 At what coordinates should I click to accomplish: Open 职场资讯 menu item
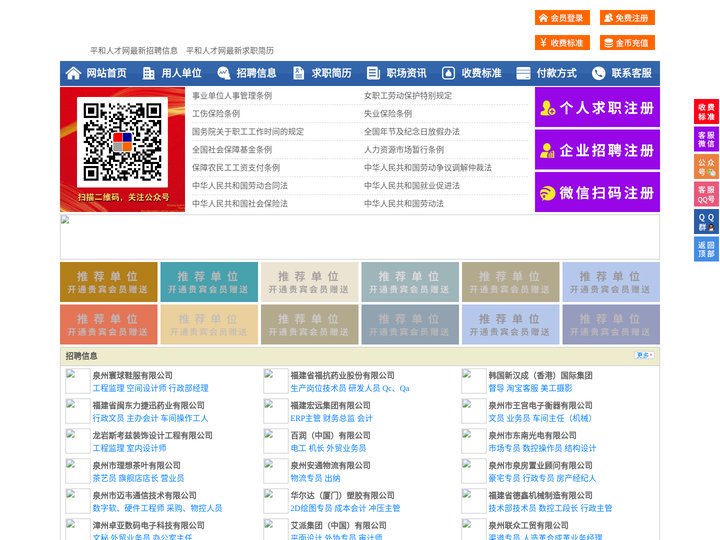(x=406, y=73)
